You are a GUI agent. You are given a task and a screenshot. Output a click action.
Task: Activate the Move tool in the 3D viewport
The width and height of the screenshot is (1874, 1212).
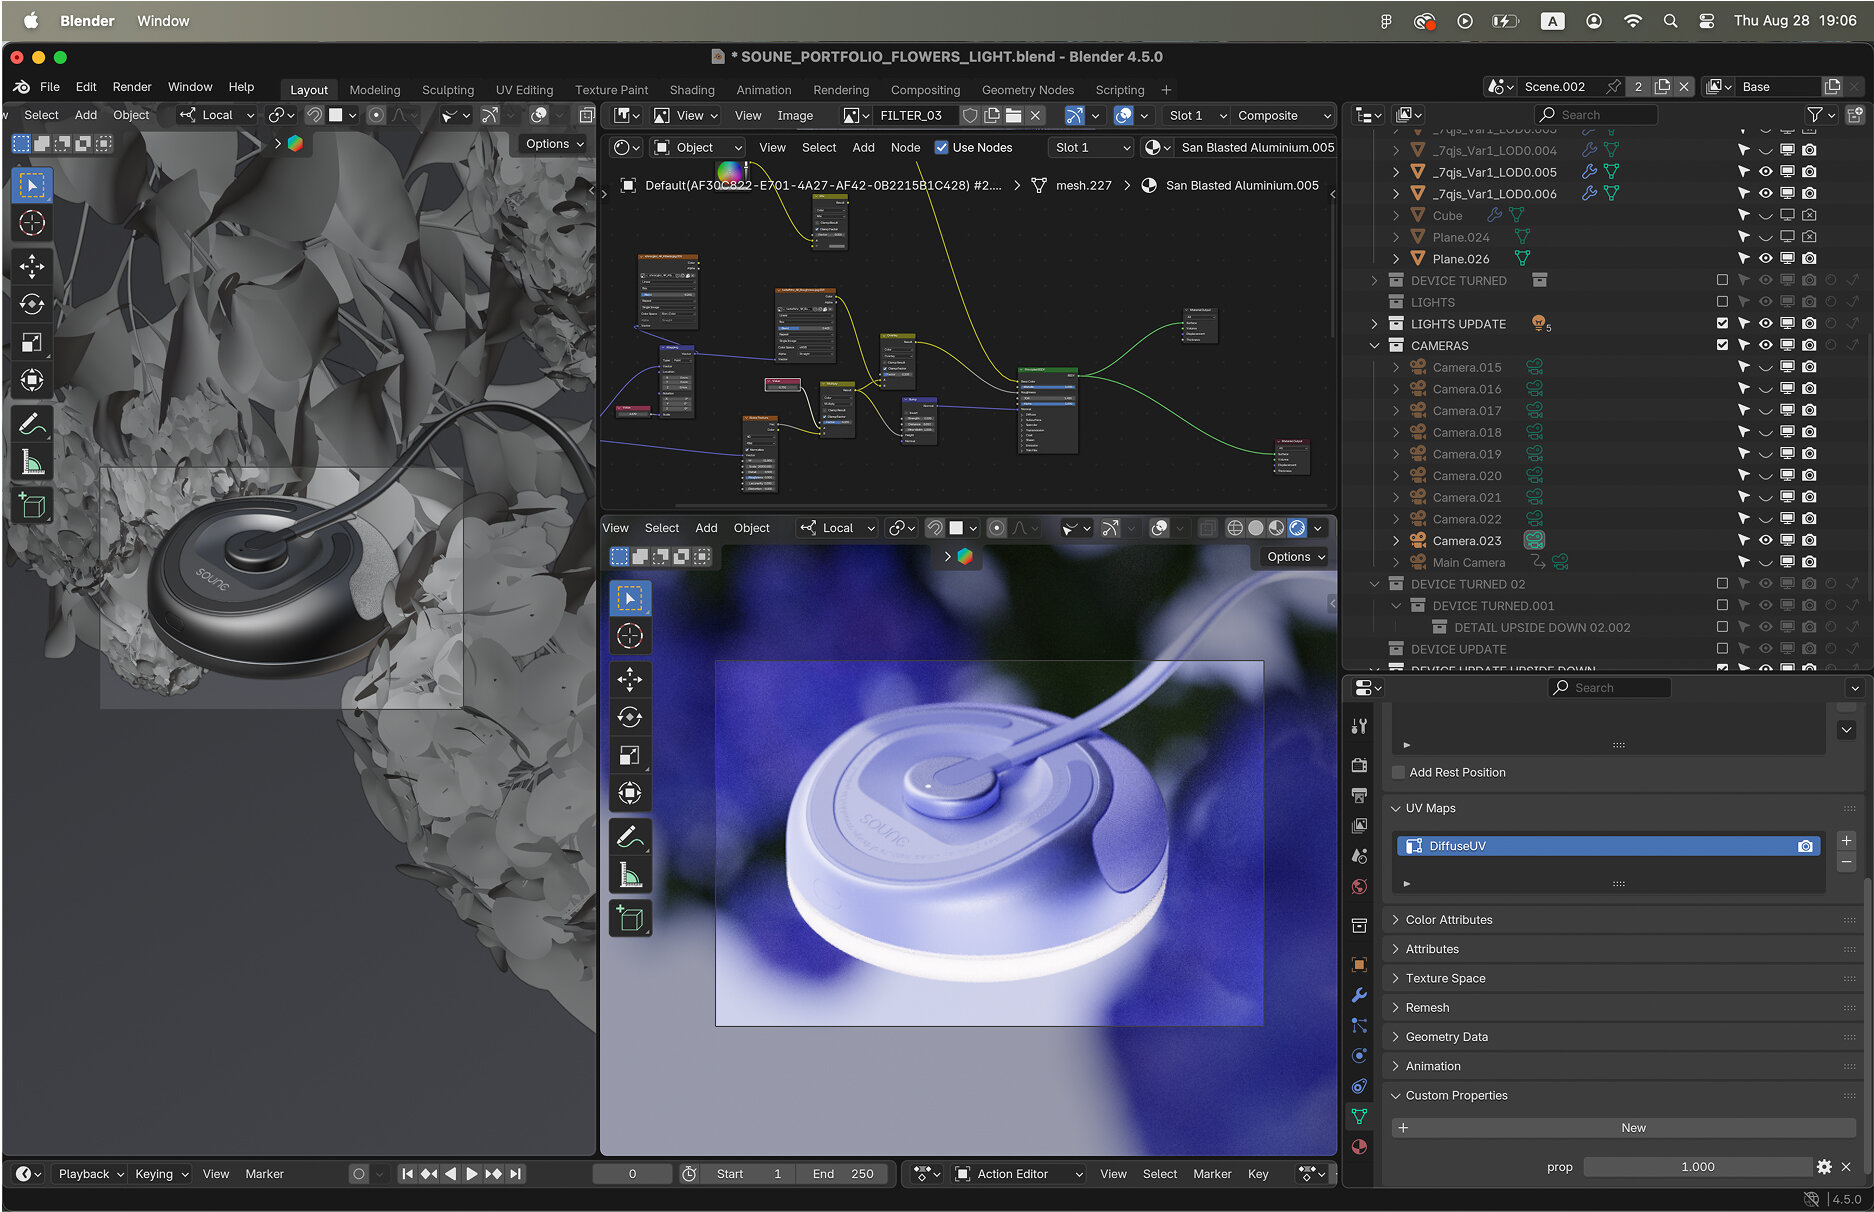coord(32,266)
